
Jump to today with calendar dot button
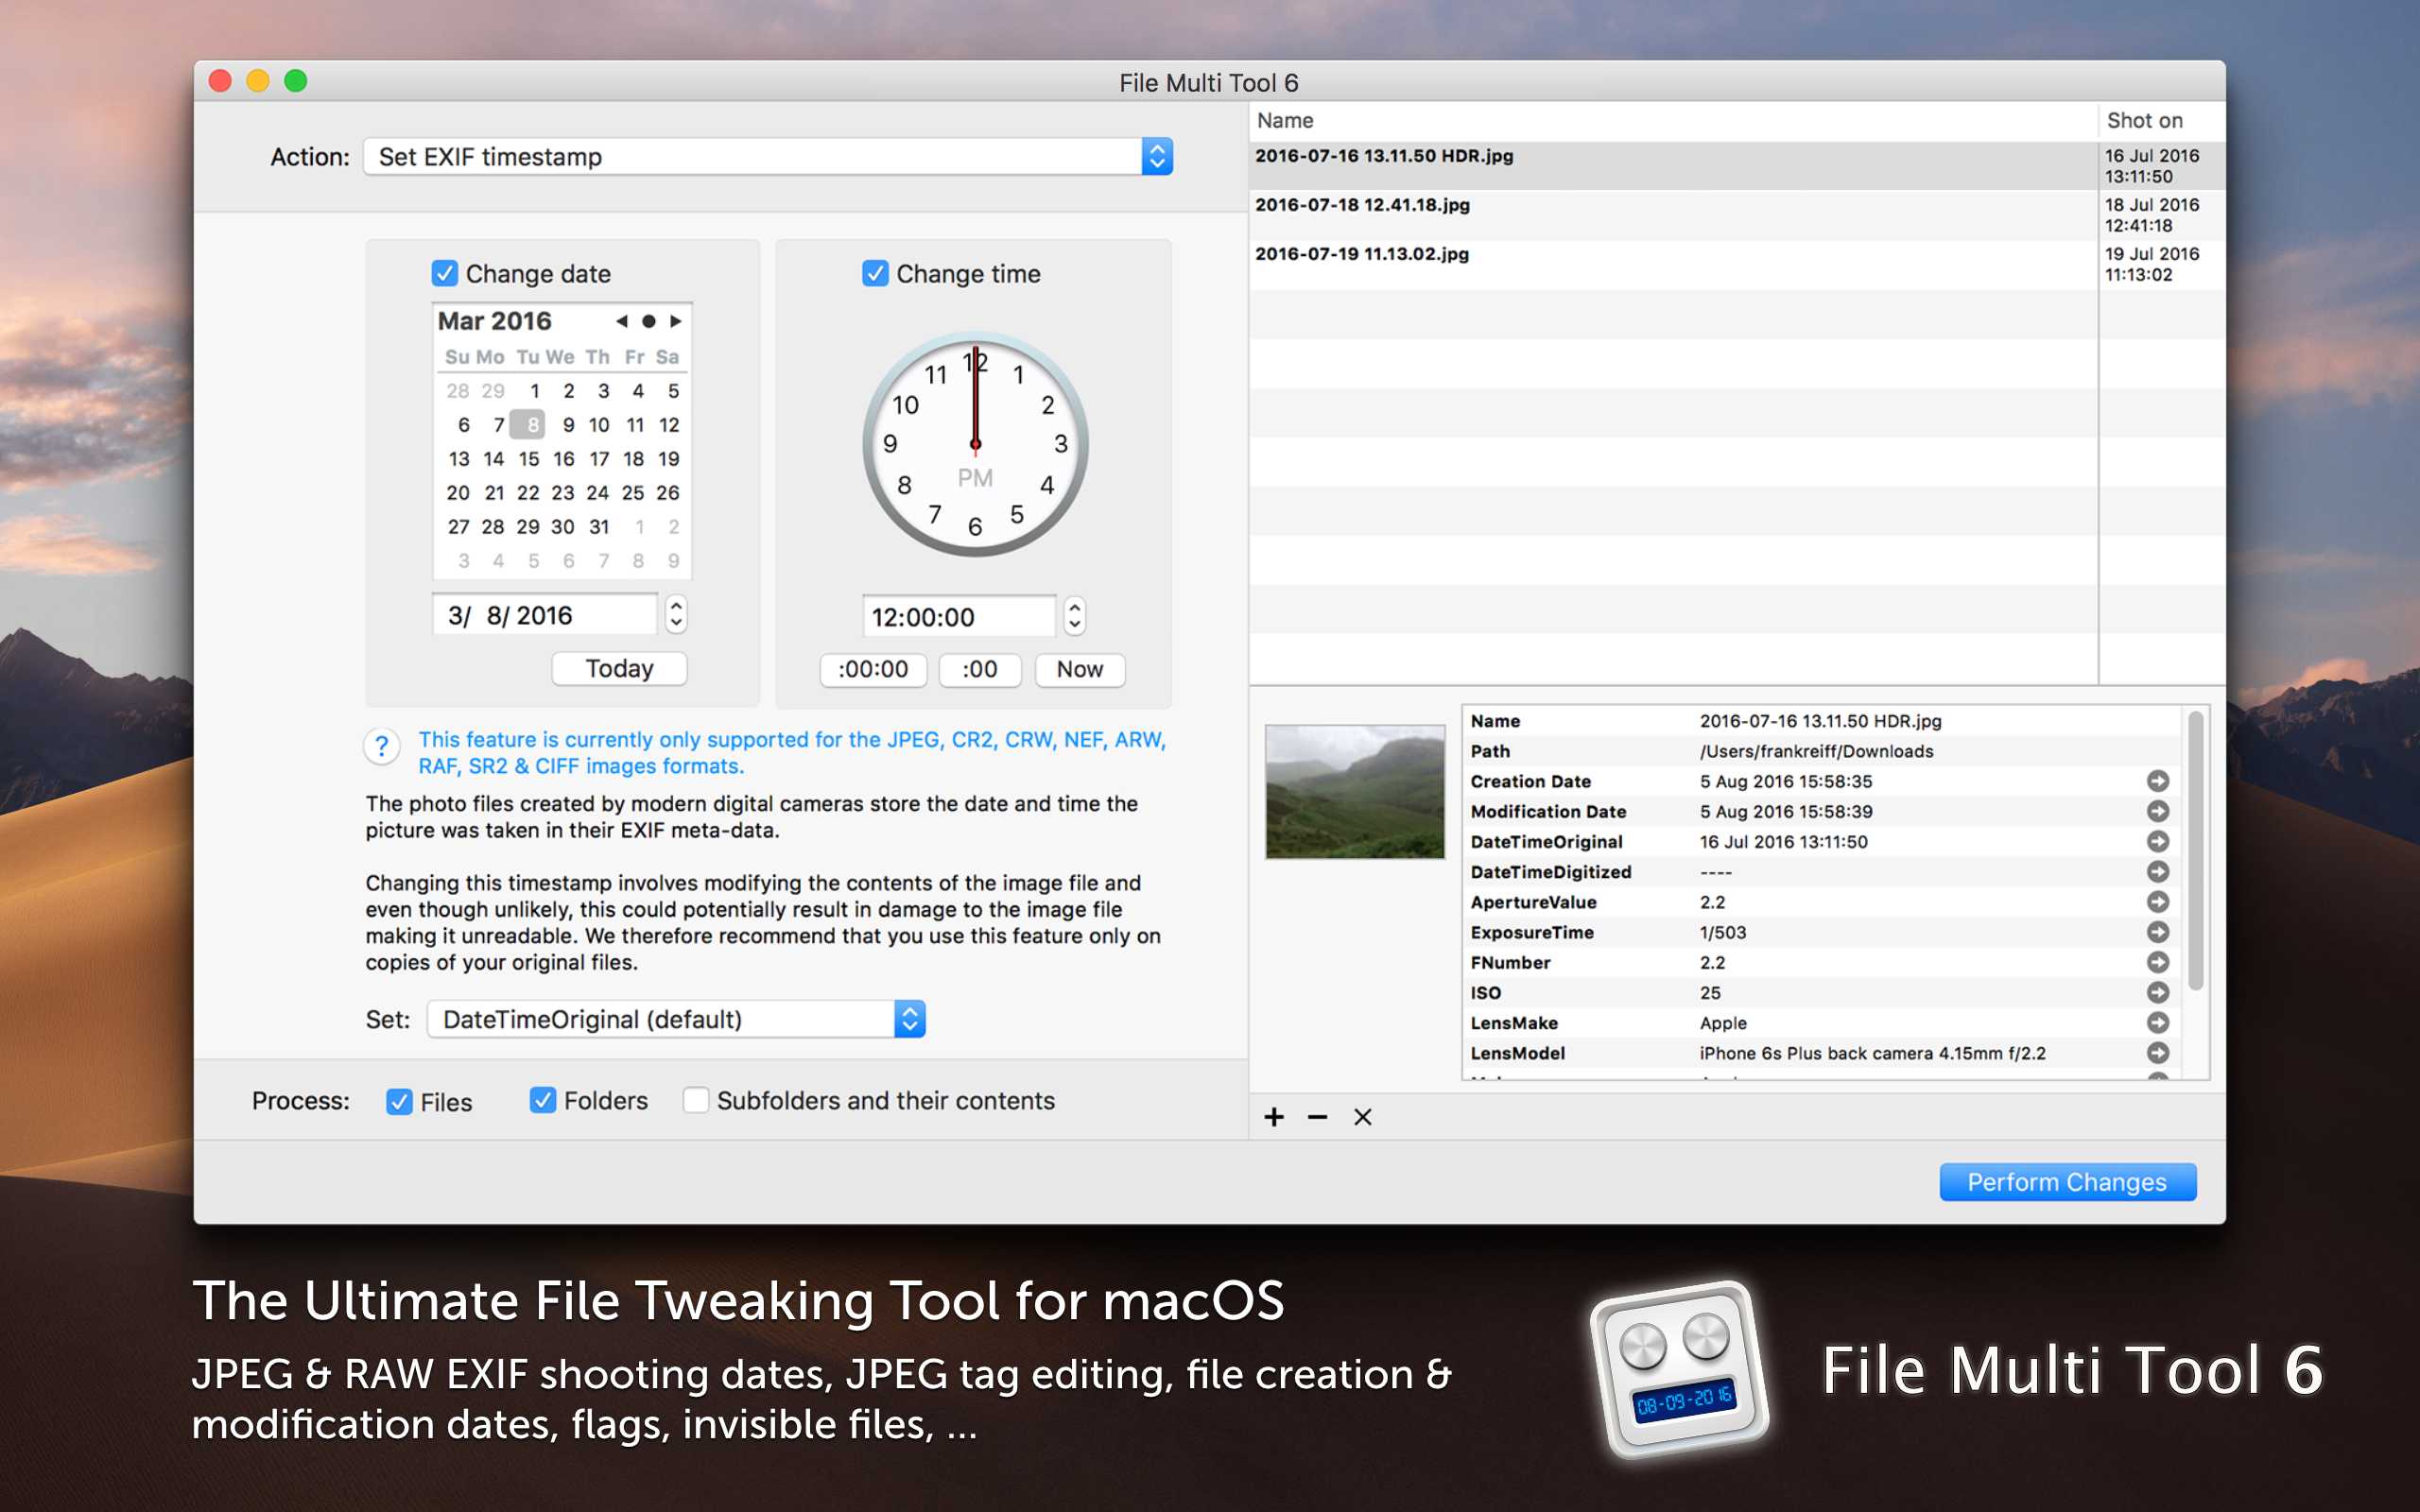coord(648,321)
